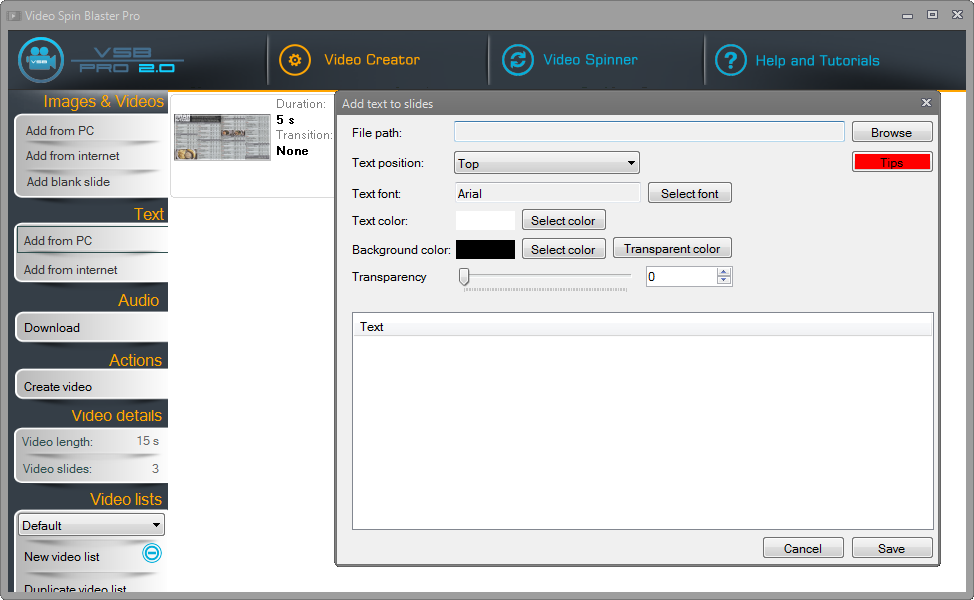Click the slide Duration value 5 s
The height and width of the screenshot is (600, 974).
coord(286,119)
